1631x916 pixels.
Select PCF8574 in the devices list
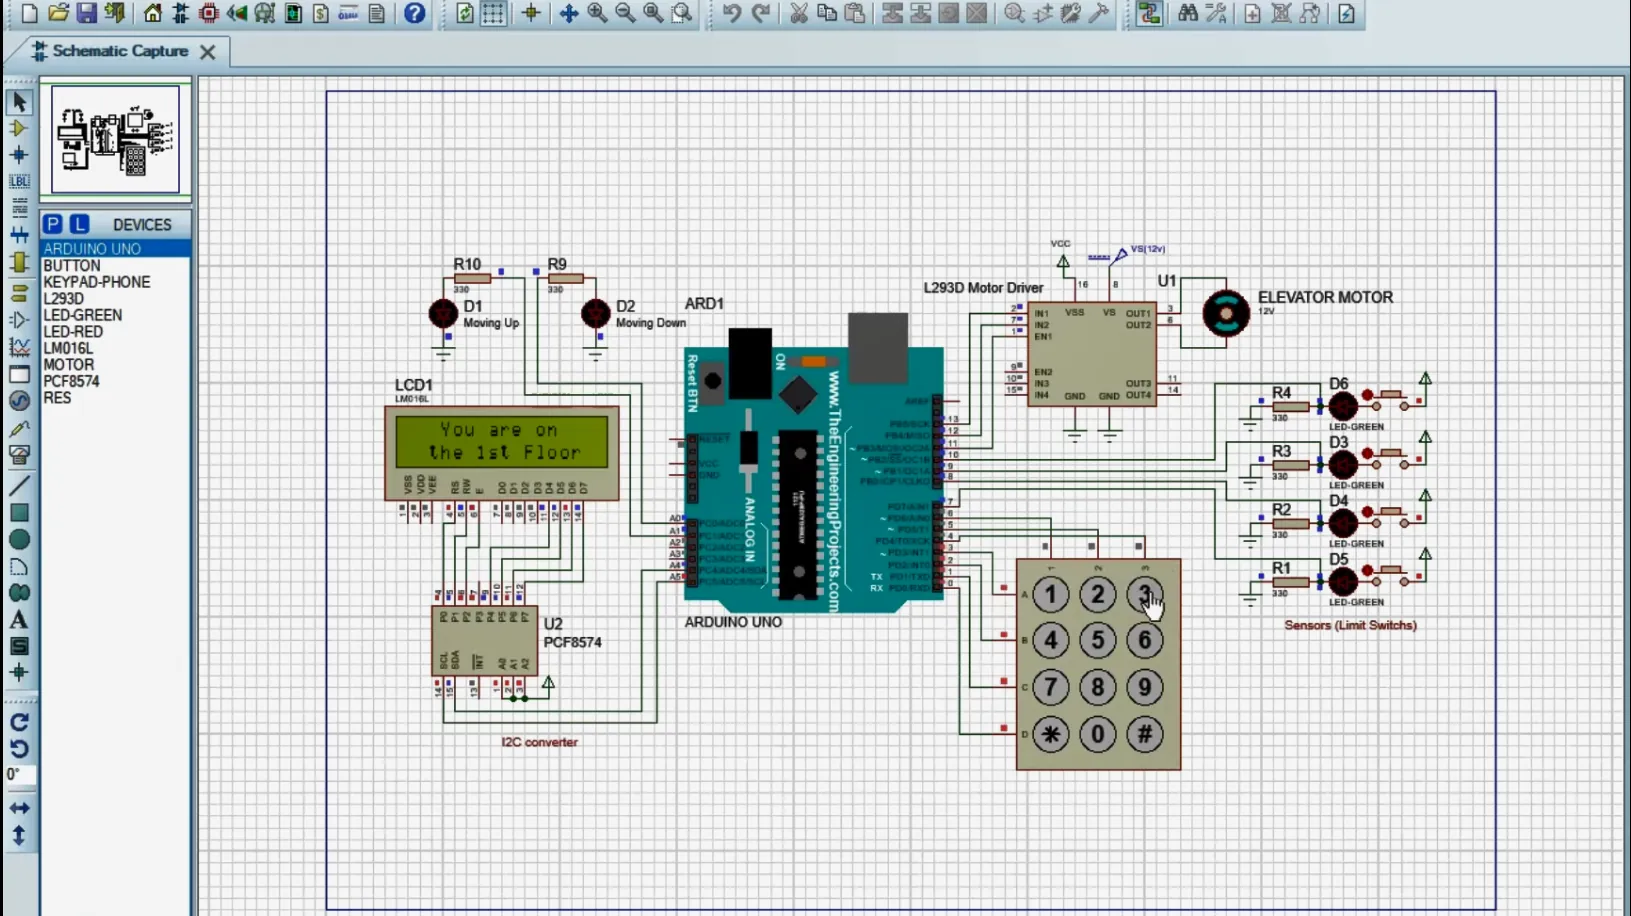point(115,381)
